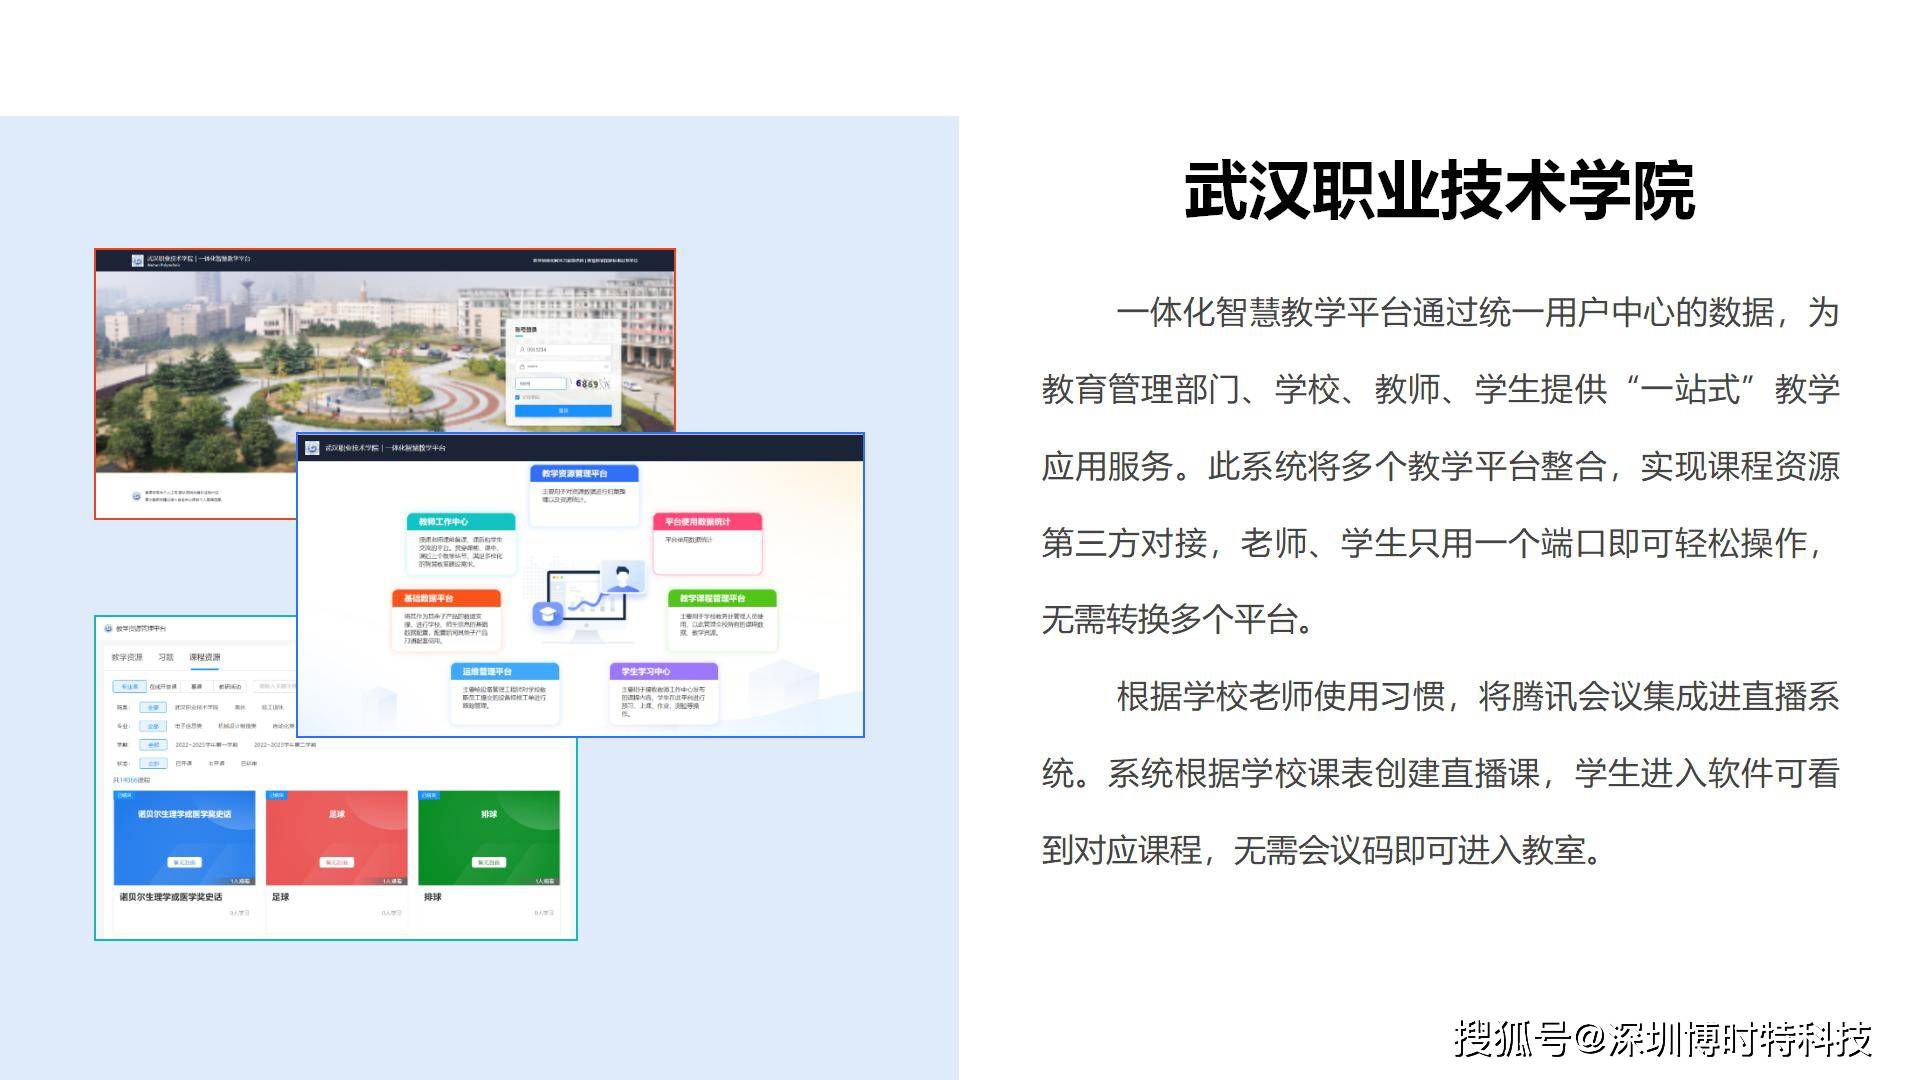
Task: Open the red 足球 course thumbnail
Action: [337, 838]
